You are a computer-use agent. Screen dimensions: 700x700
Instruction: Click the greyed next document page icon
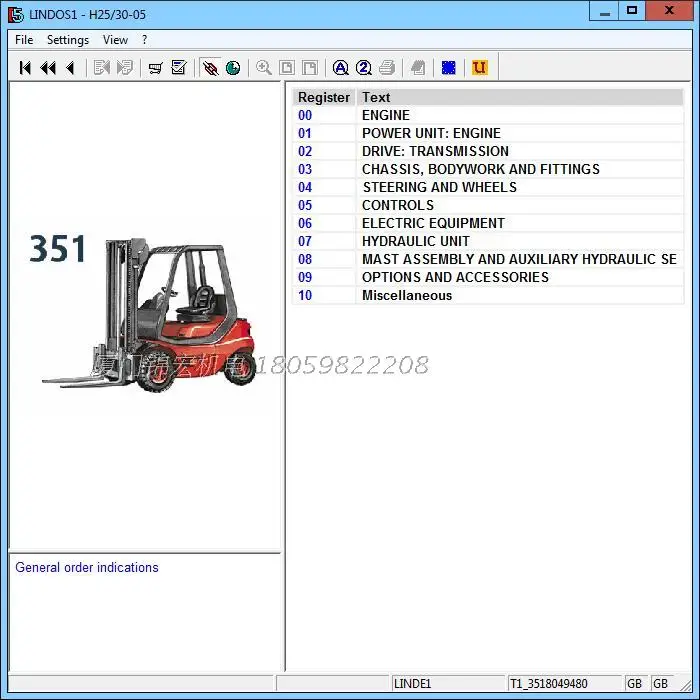[125, 68]
